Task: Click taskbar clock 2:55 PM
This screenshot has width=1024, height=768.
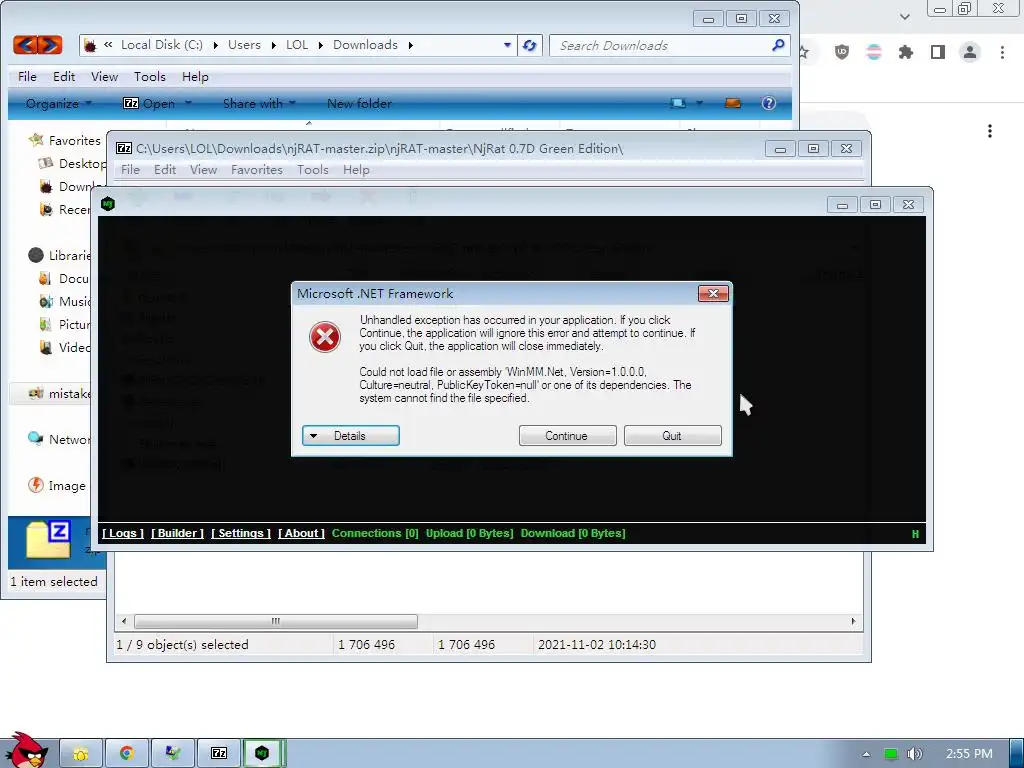Action: tap(969, 754)
